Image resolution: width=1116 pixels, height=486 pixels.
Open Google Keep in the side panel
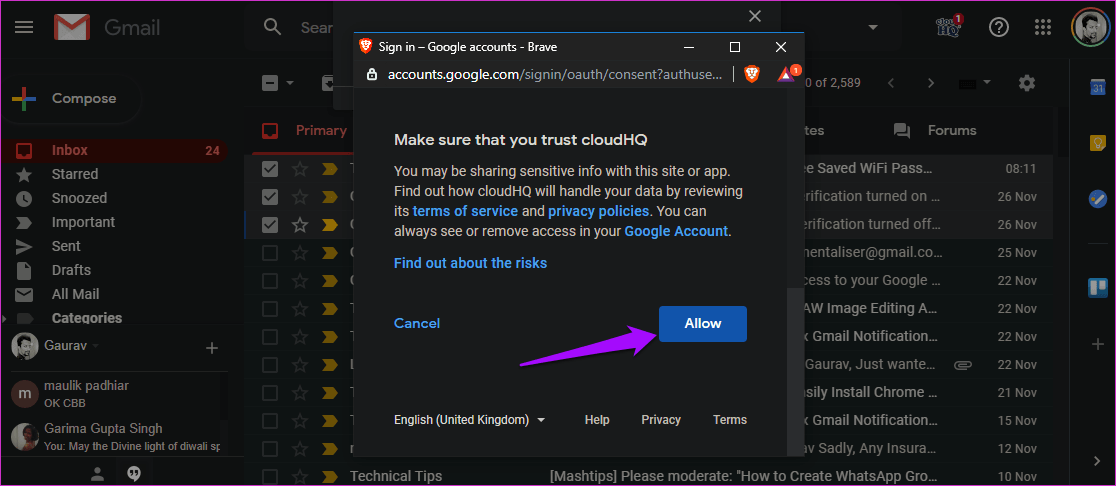pyautogui.click(x=1097, y=143)
